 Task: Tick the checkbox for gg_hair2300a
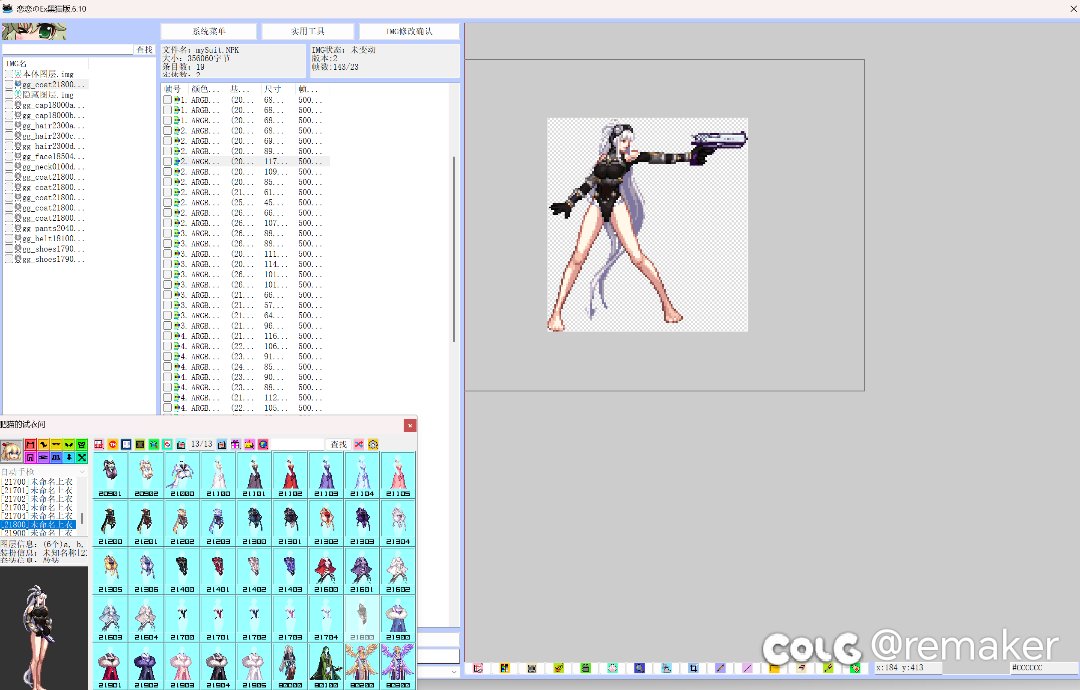point(10,126)
